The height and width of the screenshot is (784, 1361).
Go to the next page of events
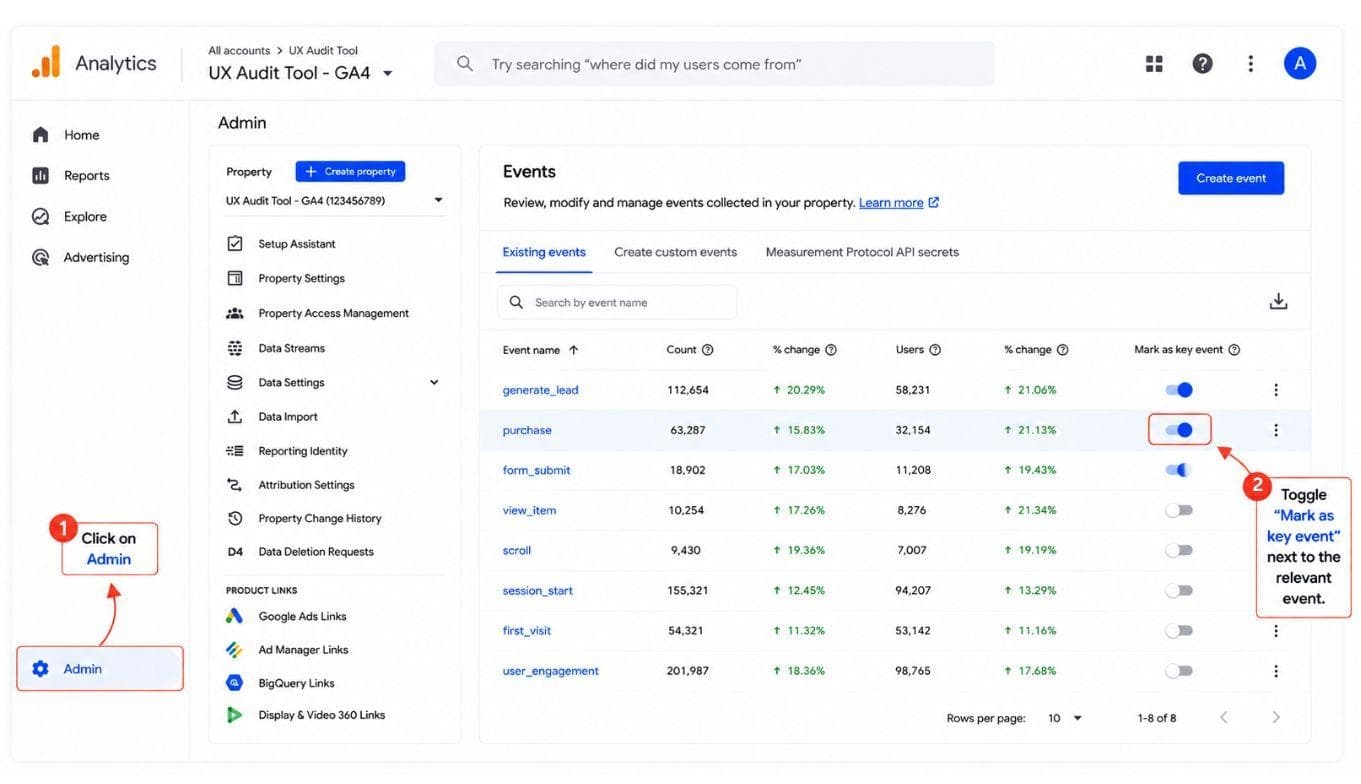pos(1276,718)
